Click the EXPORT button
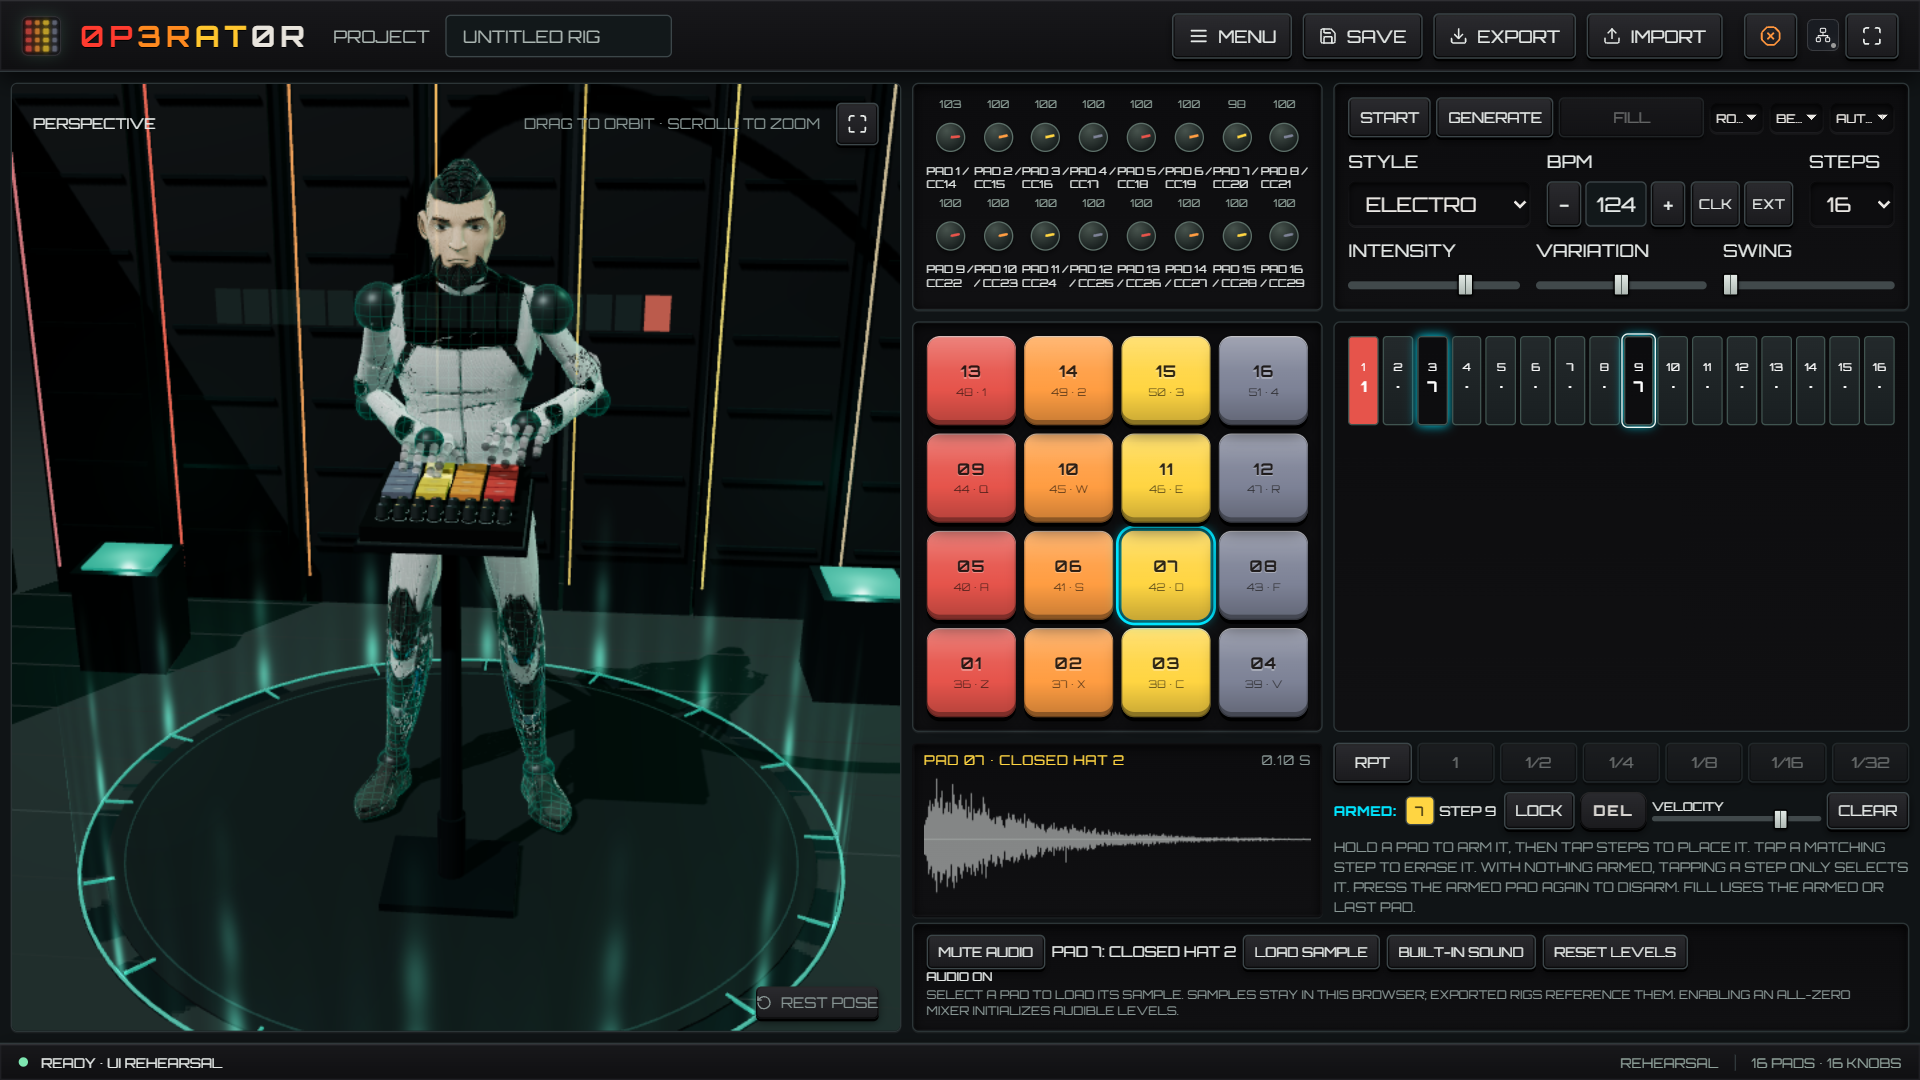 [1504, 36]
